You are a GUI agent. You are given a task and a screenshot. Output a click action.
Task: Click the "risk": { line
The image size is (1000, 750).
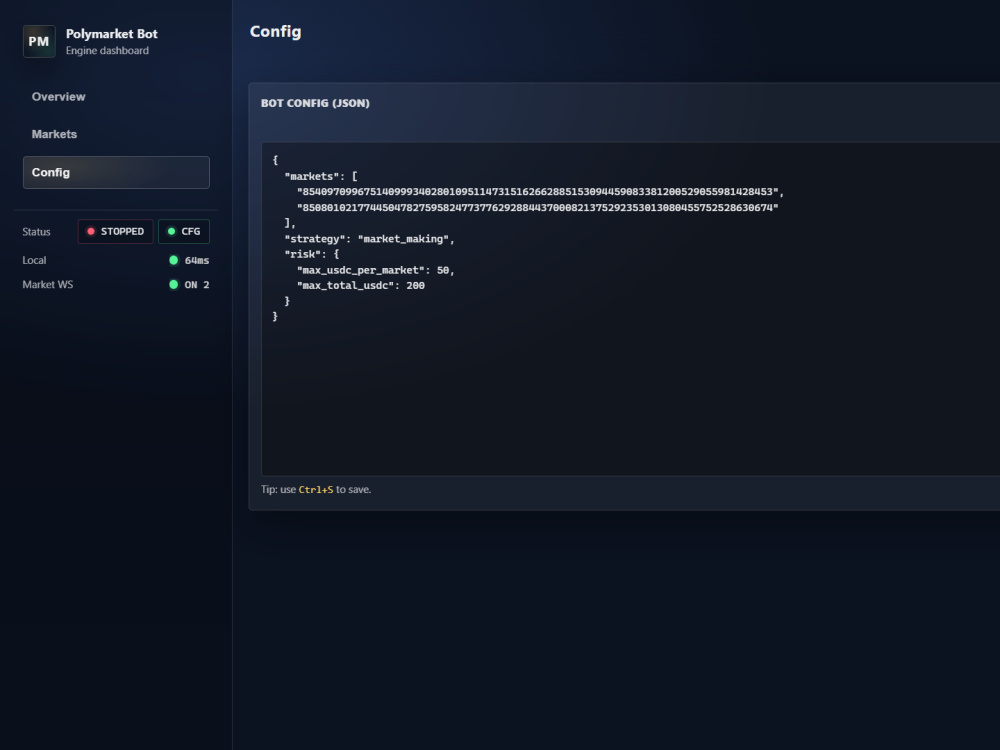[311, 254]
